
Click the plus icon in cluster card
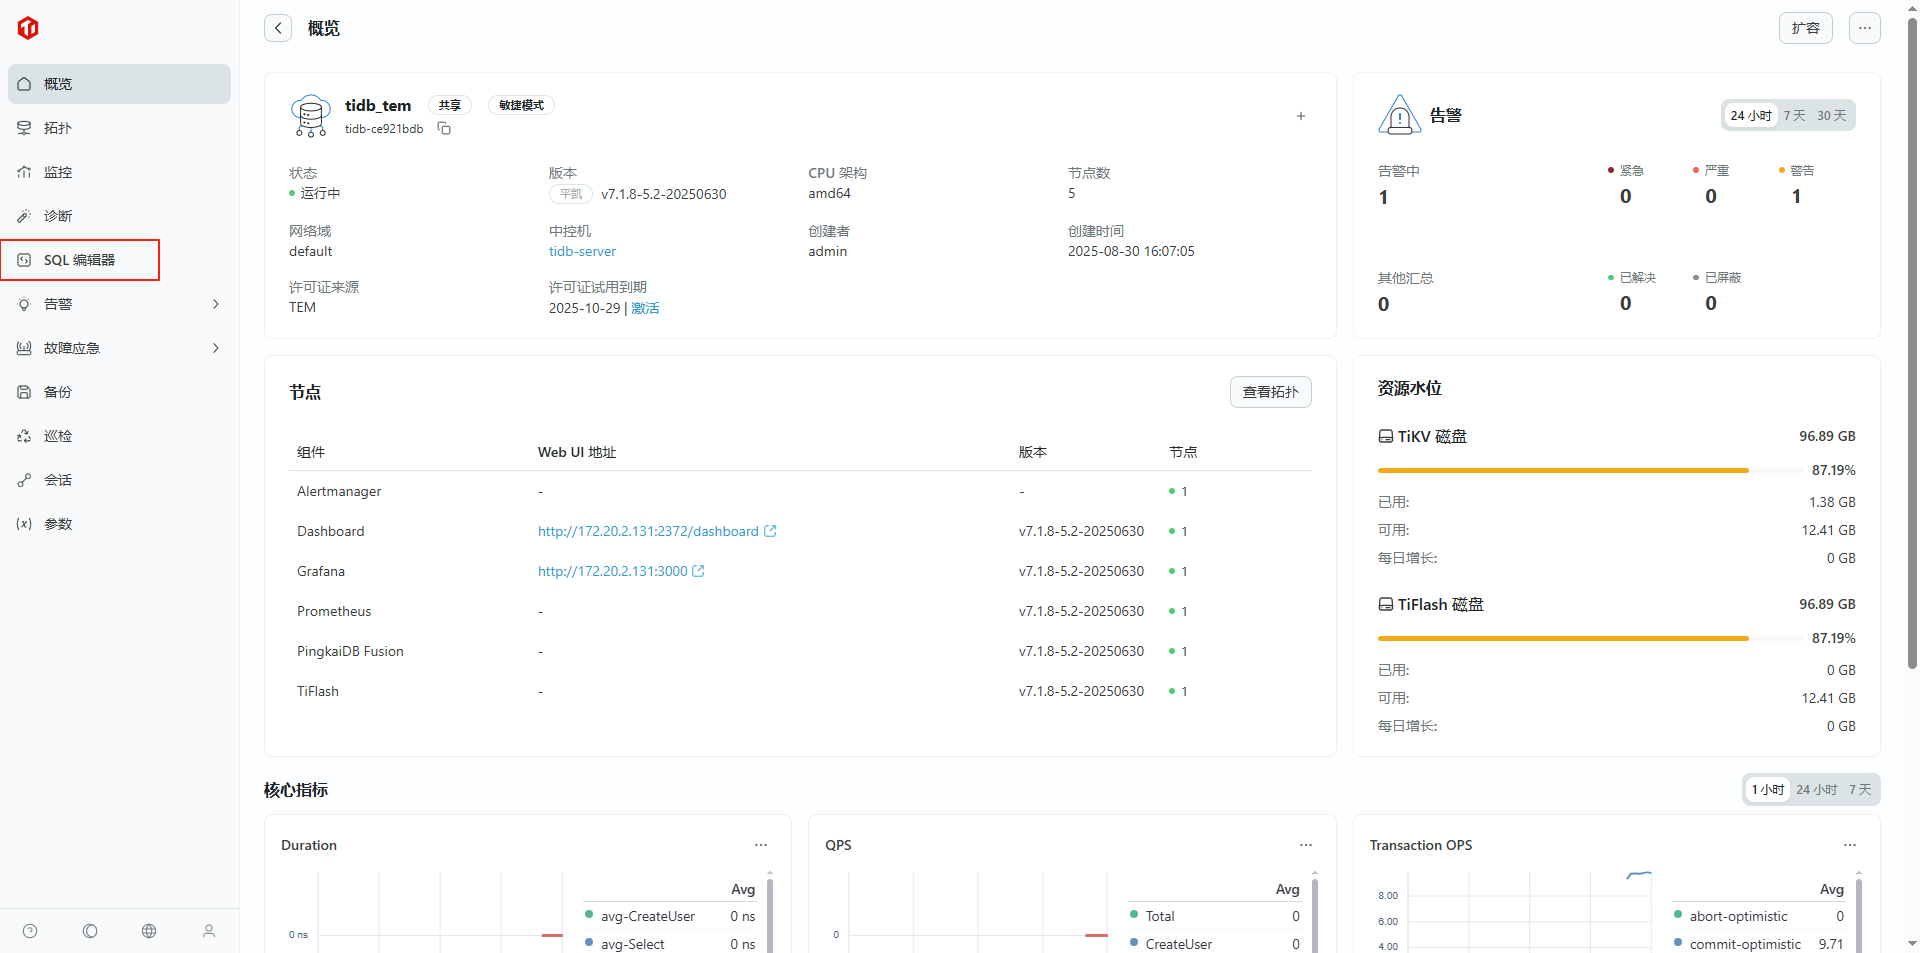(x=1301, y=116)
